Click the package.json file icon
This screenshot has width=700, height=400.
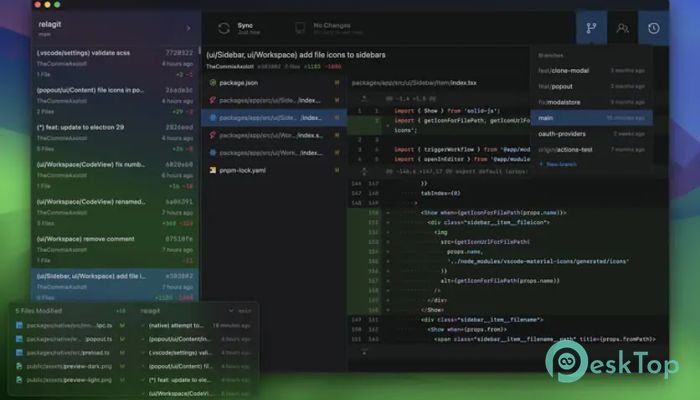[213, 83]
